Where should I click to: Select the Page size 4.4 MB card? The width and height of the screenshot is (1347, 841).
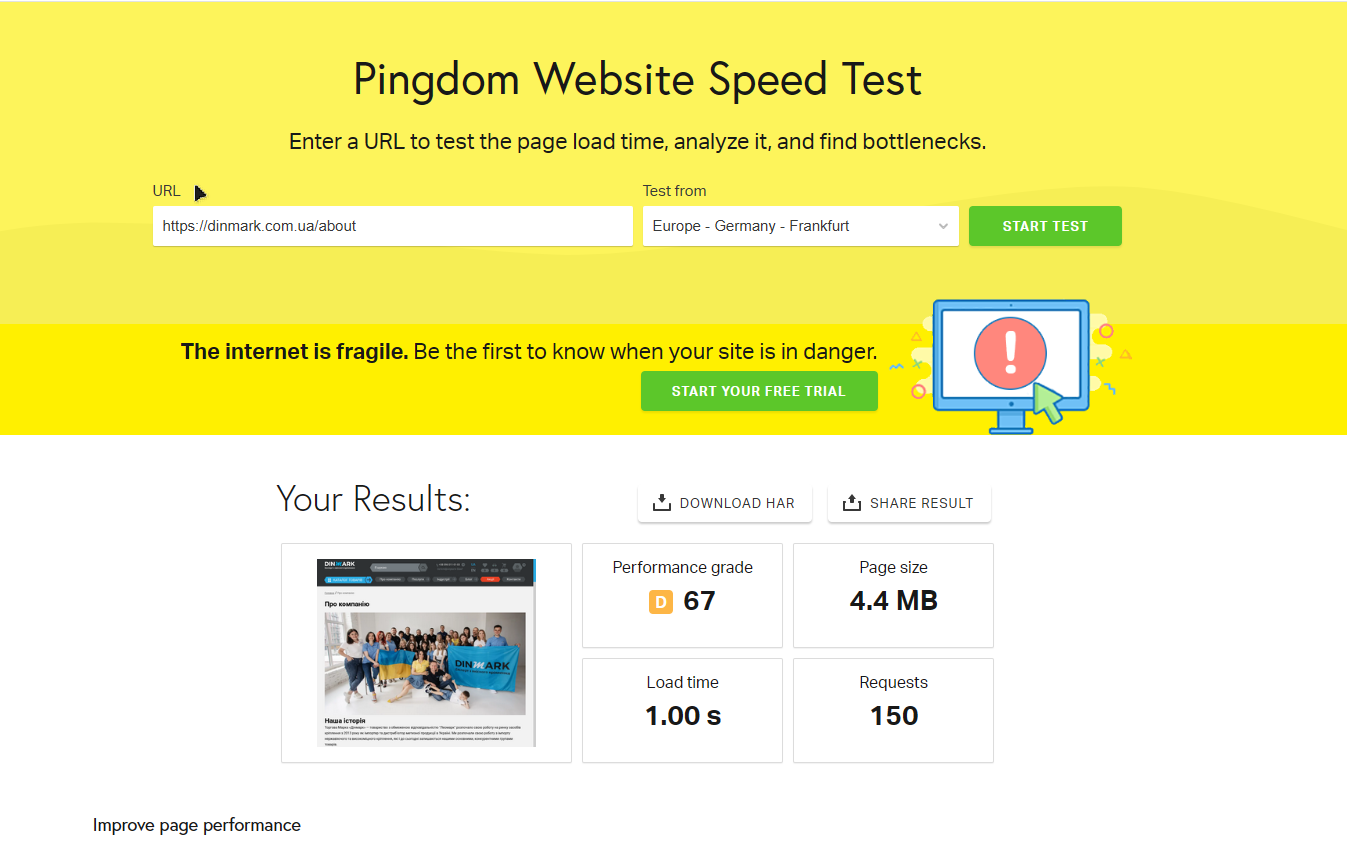click(893, 595)
